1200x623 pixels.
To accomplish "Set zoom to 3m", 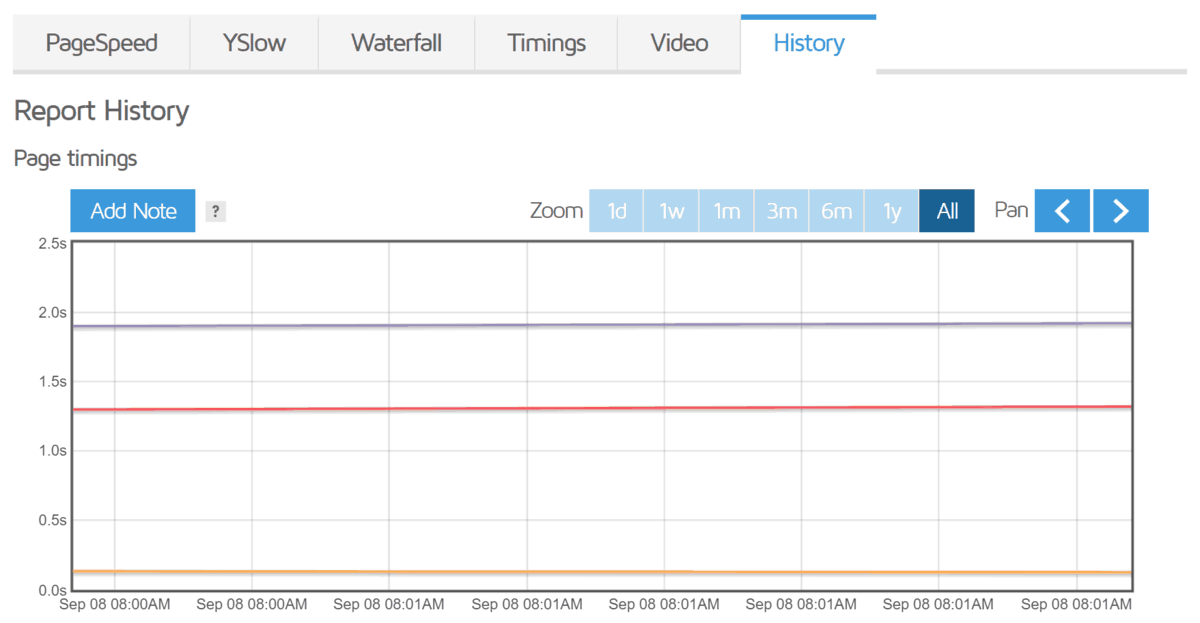I will click(x=781, y=211).
